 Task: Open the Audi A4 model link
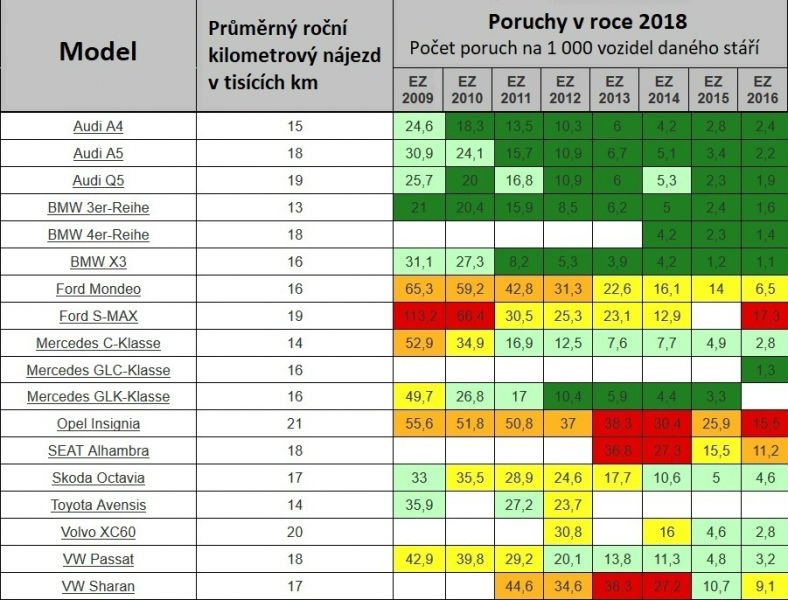point(98,127)
